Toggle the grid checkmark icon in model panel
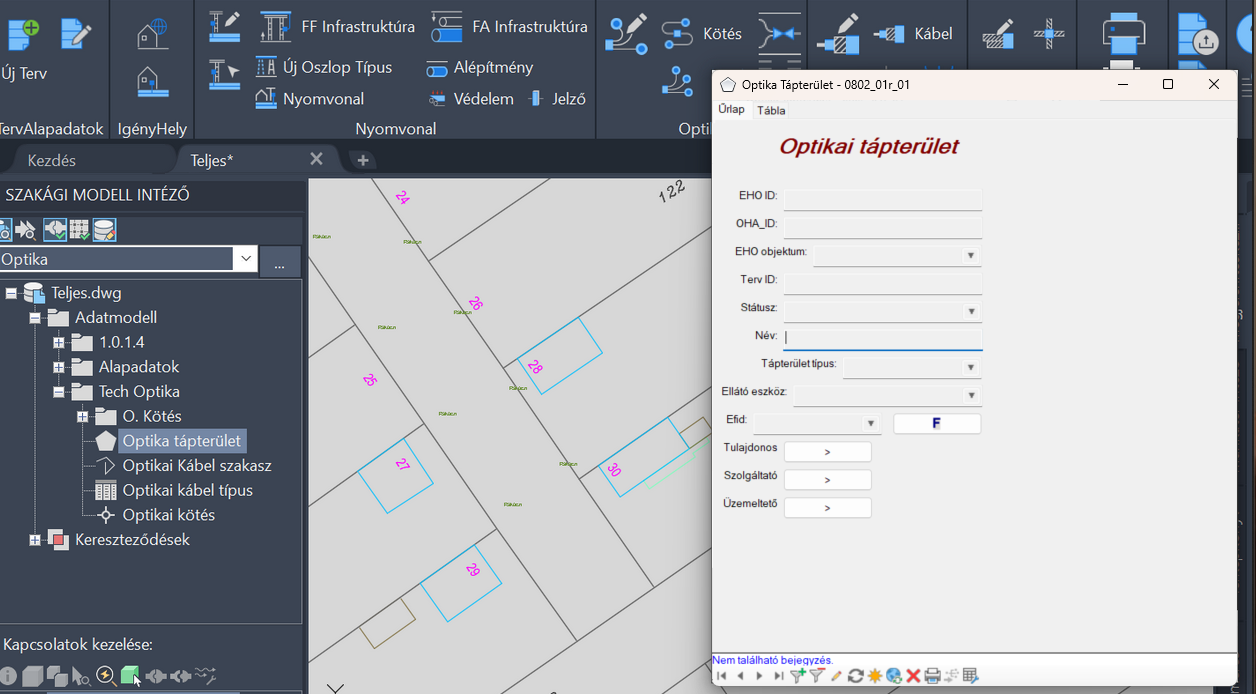The image size is (1256, 694). click(x=80, y=230)
